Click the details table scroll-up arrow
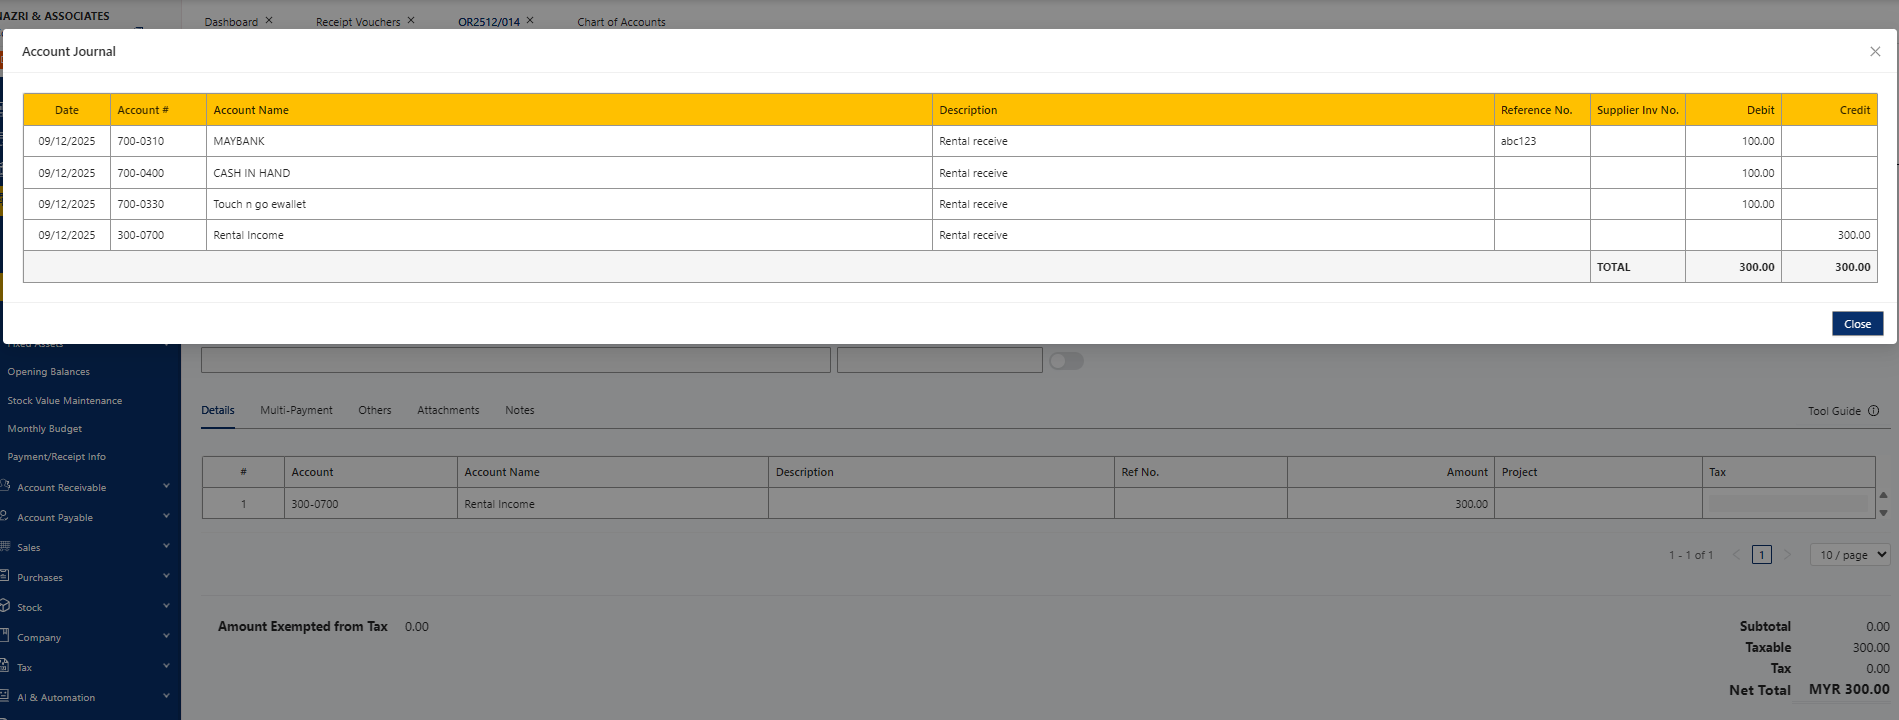The width and height of the screenshot is (1899, 720). pyautogui.click(x=1883, y=495)
